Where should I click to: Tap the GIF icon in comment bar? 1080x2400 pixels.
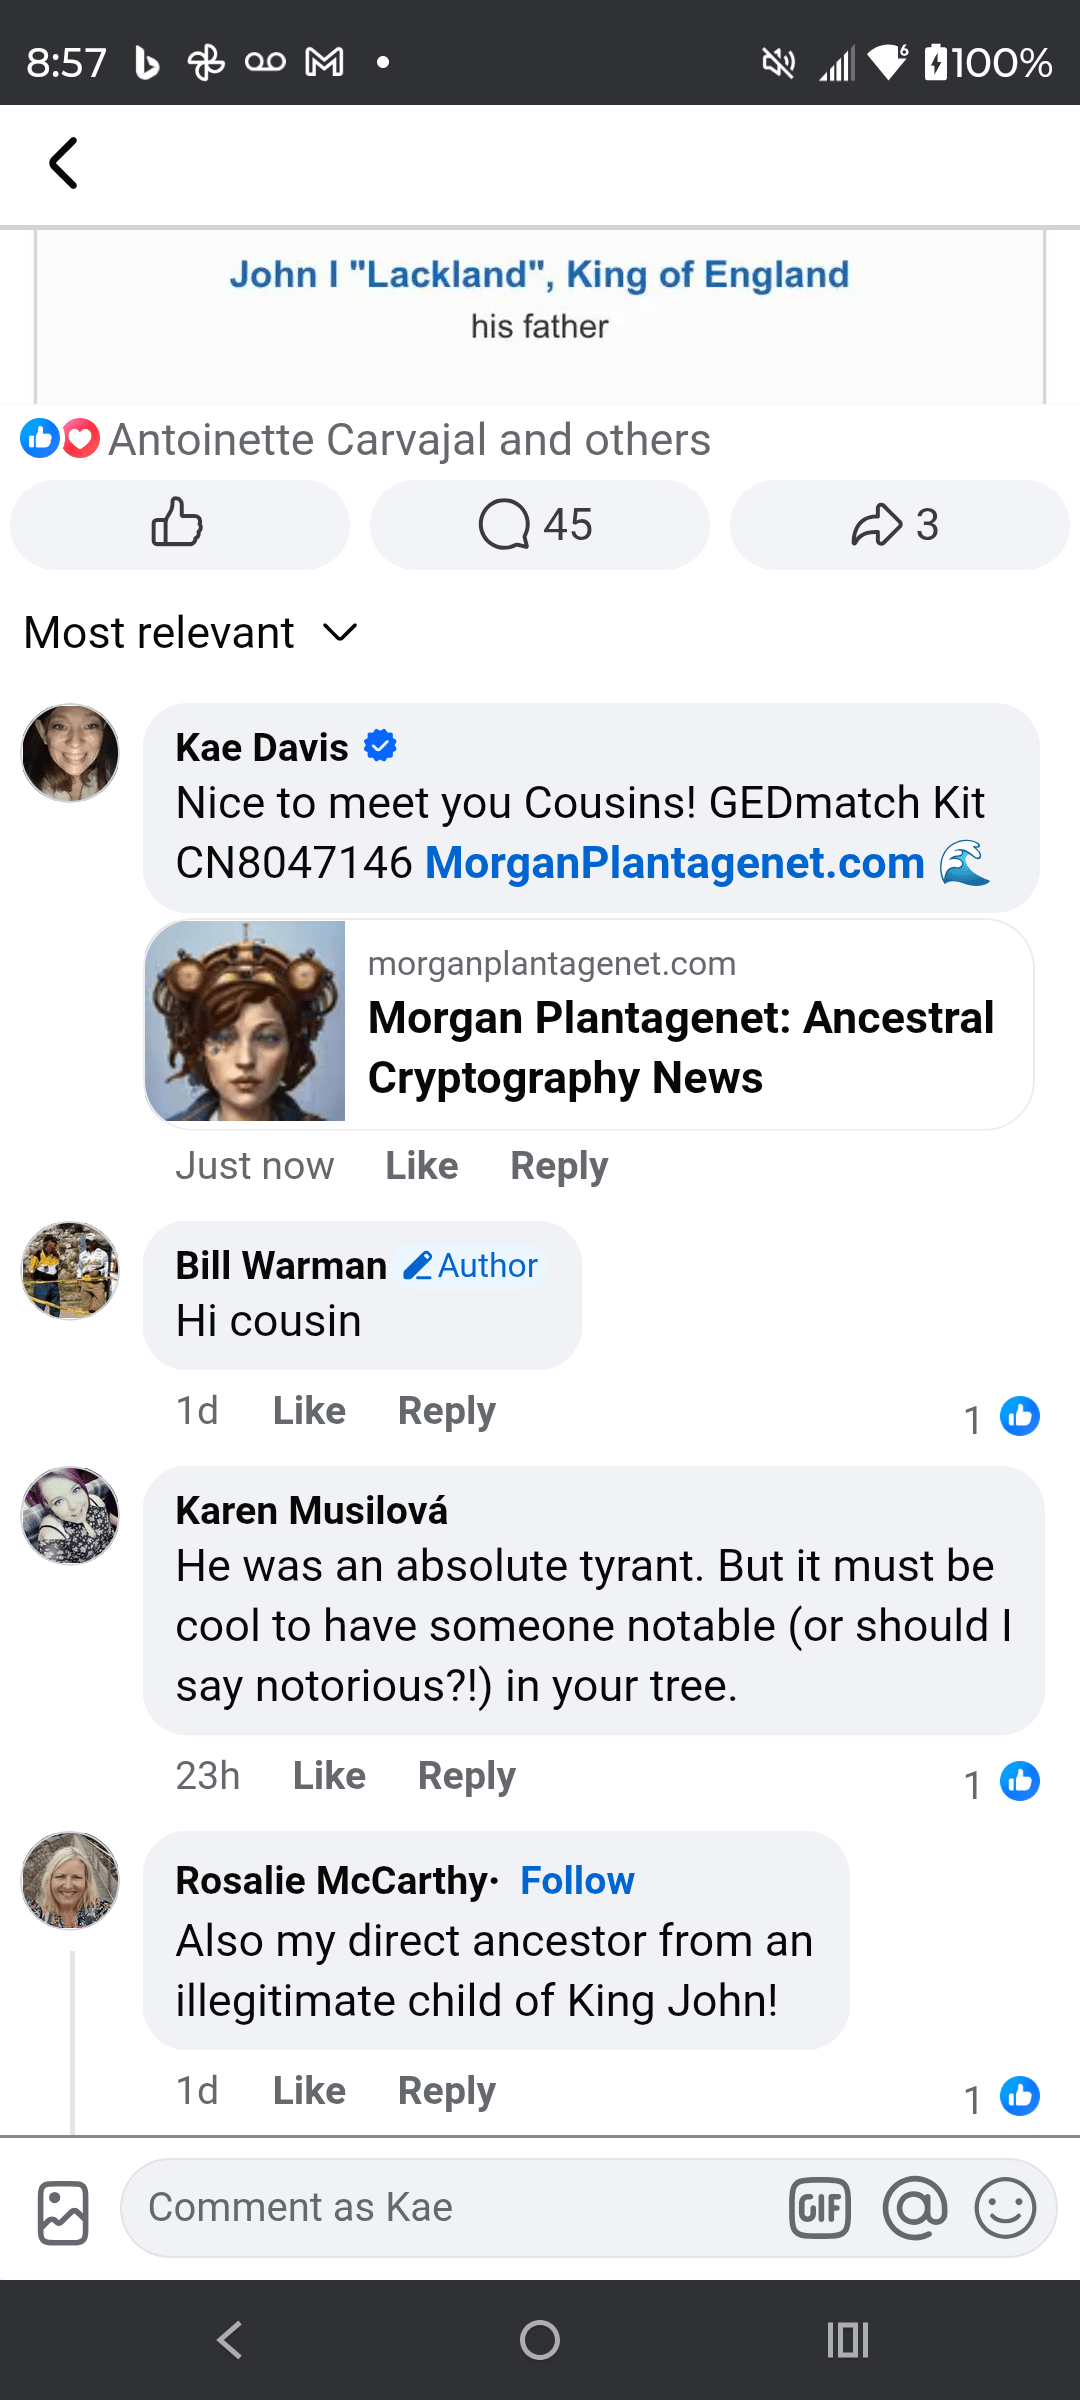tap(820, 2208)
